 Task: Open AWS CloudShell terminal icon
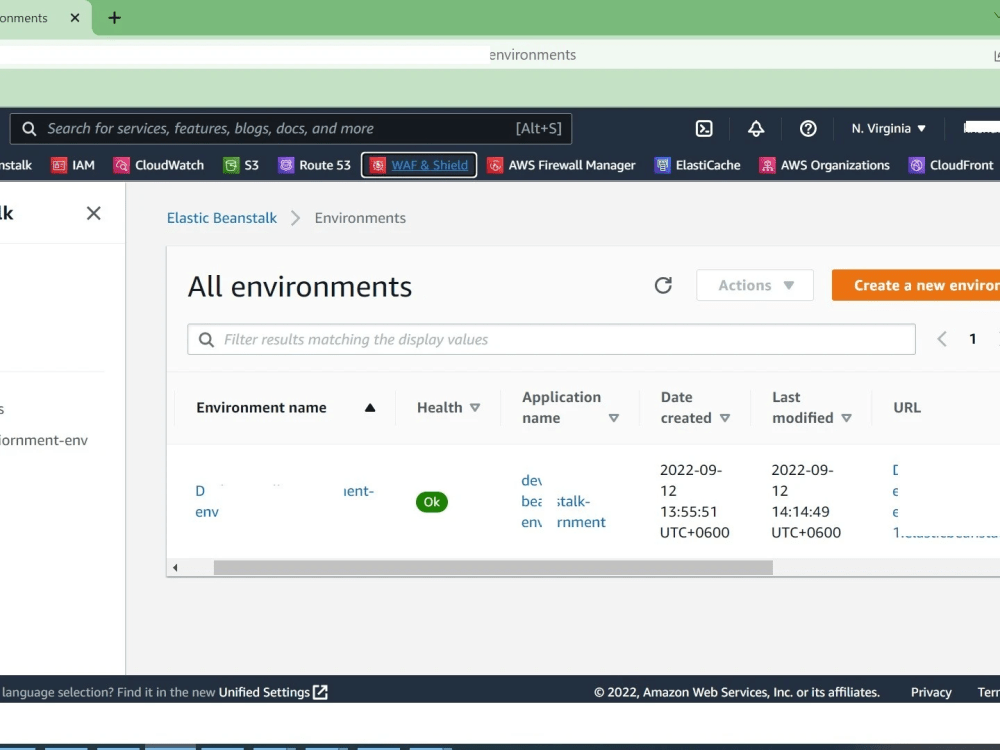[704, 128]
